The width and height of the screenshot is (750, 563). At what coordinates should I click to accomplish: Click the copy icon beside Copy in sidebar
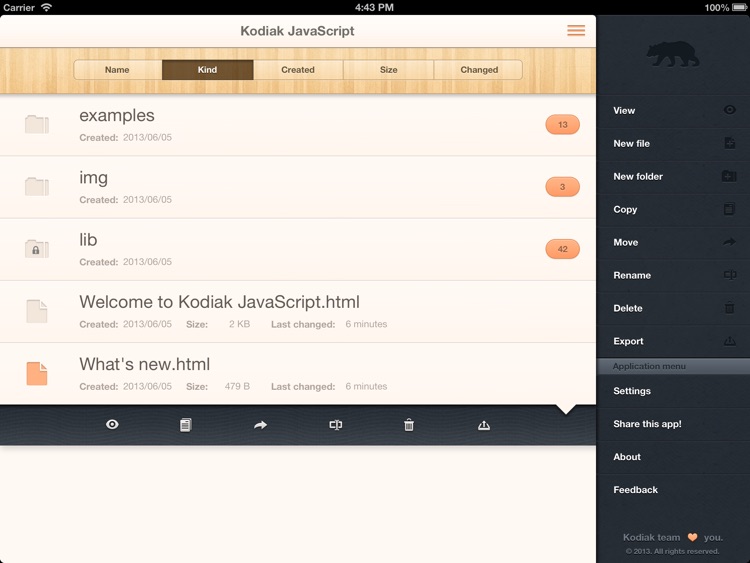tap(729, 209)
